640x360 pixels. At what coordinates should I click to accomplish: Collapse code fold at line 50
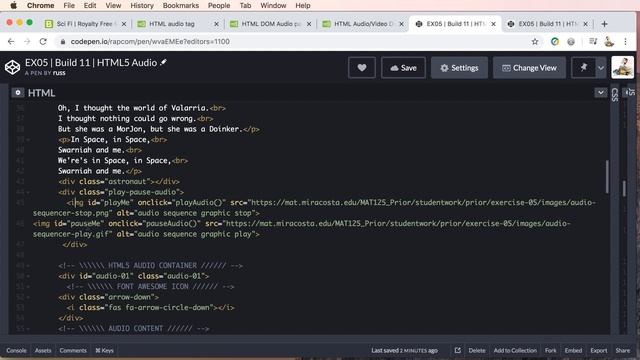[28, 276]
